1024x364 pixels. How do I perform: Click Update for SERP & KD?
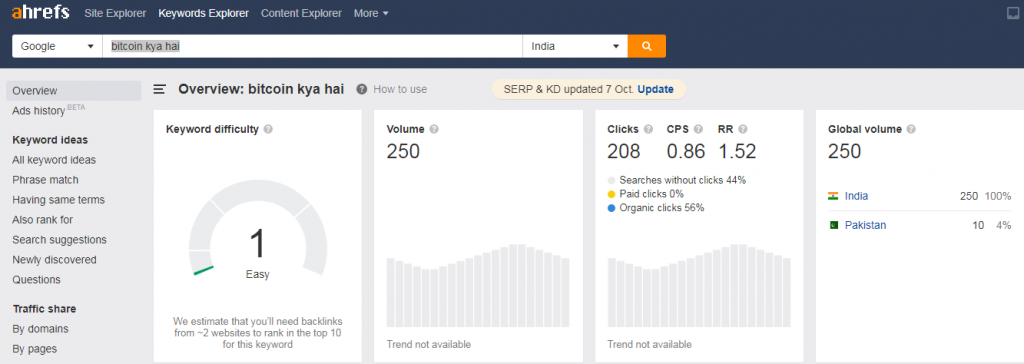pos(655,90)
